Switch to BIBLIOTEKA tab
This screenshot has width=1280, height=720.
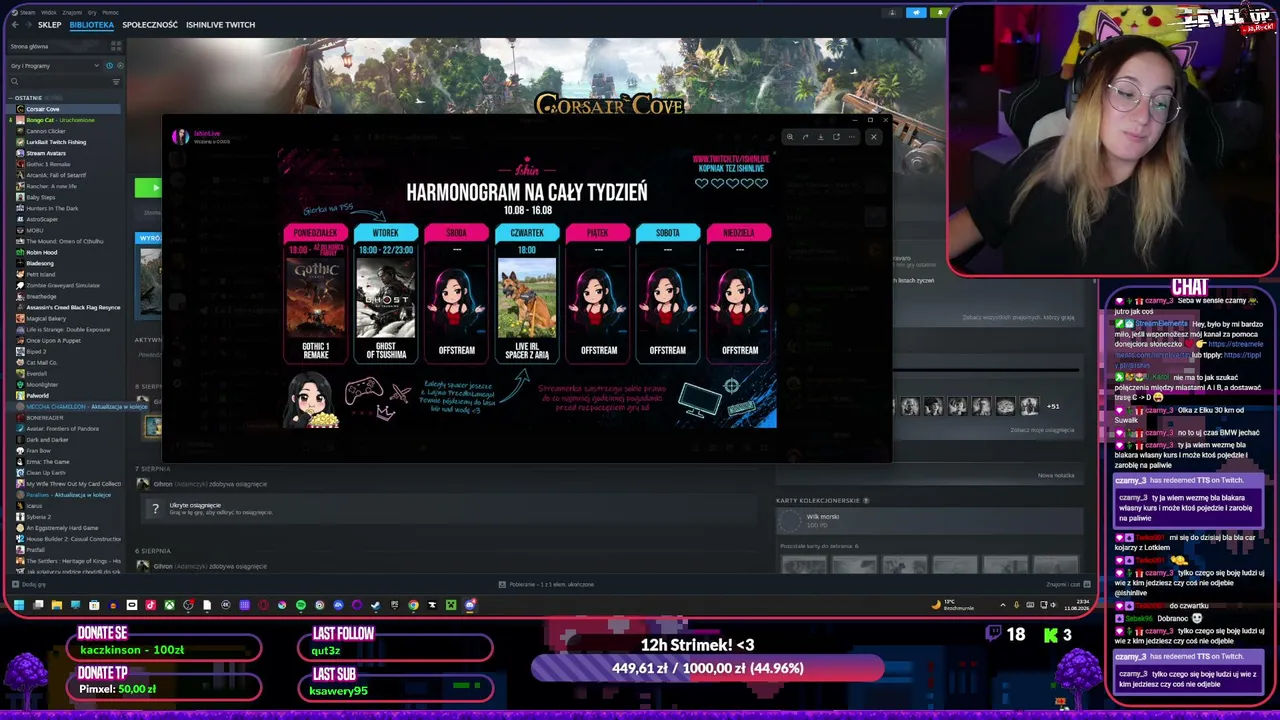92,24
